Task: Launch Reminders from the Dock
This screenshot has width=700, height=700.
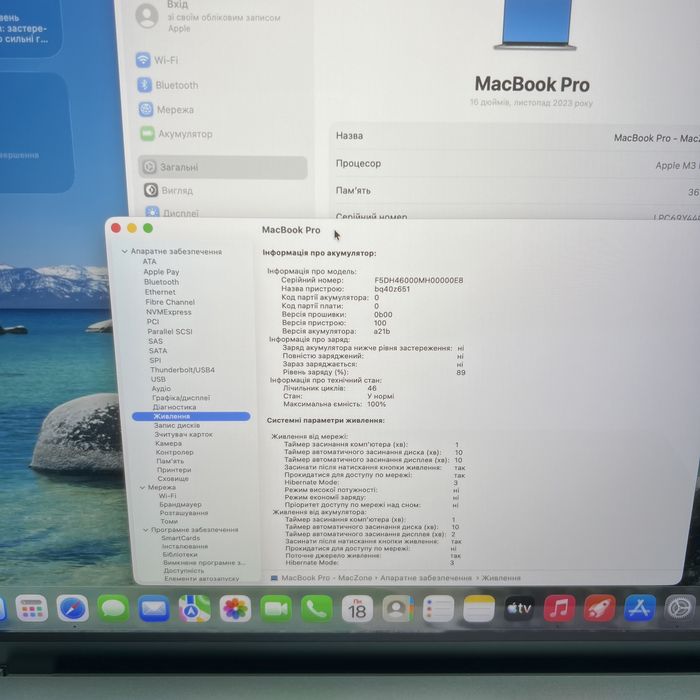Action: coord(438,608)
